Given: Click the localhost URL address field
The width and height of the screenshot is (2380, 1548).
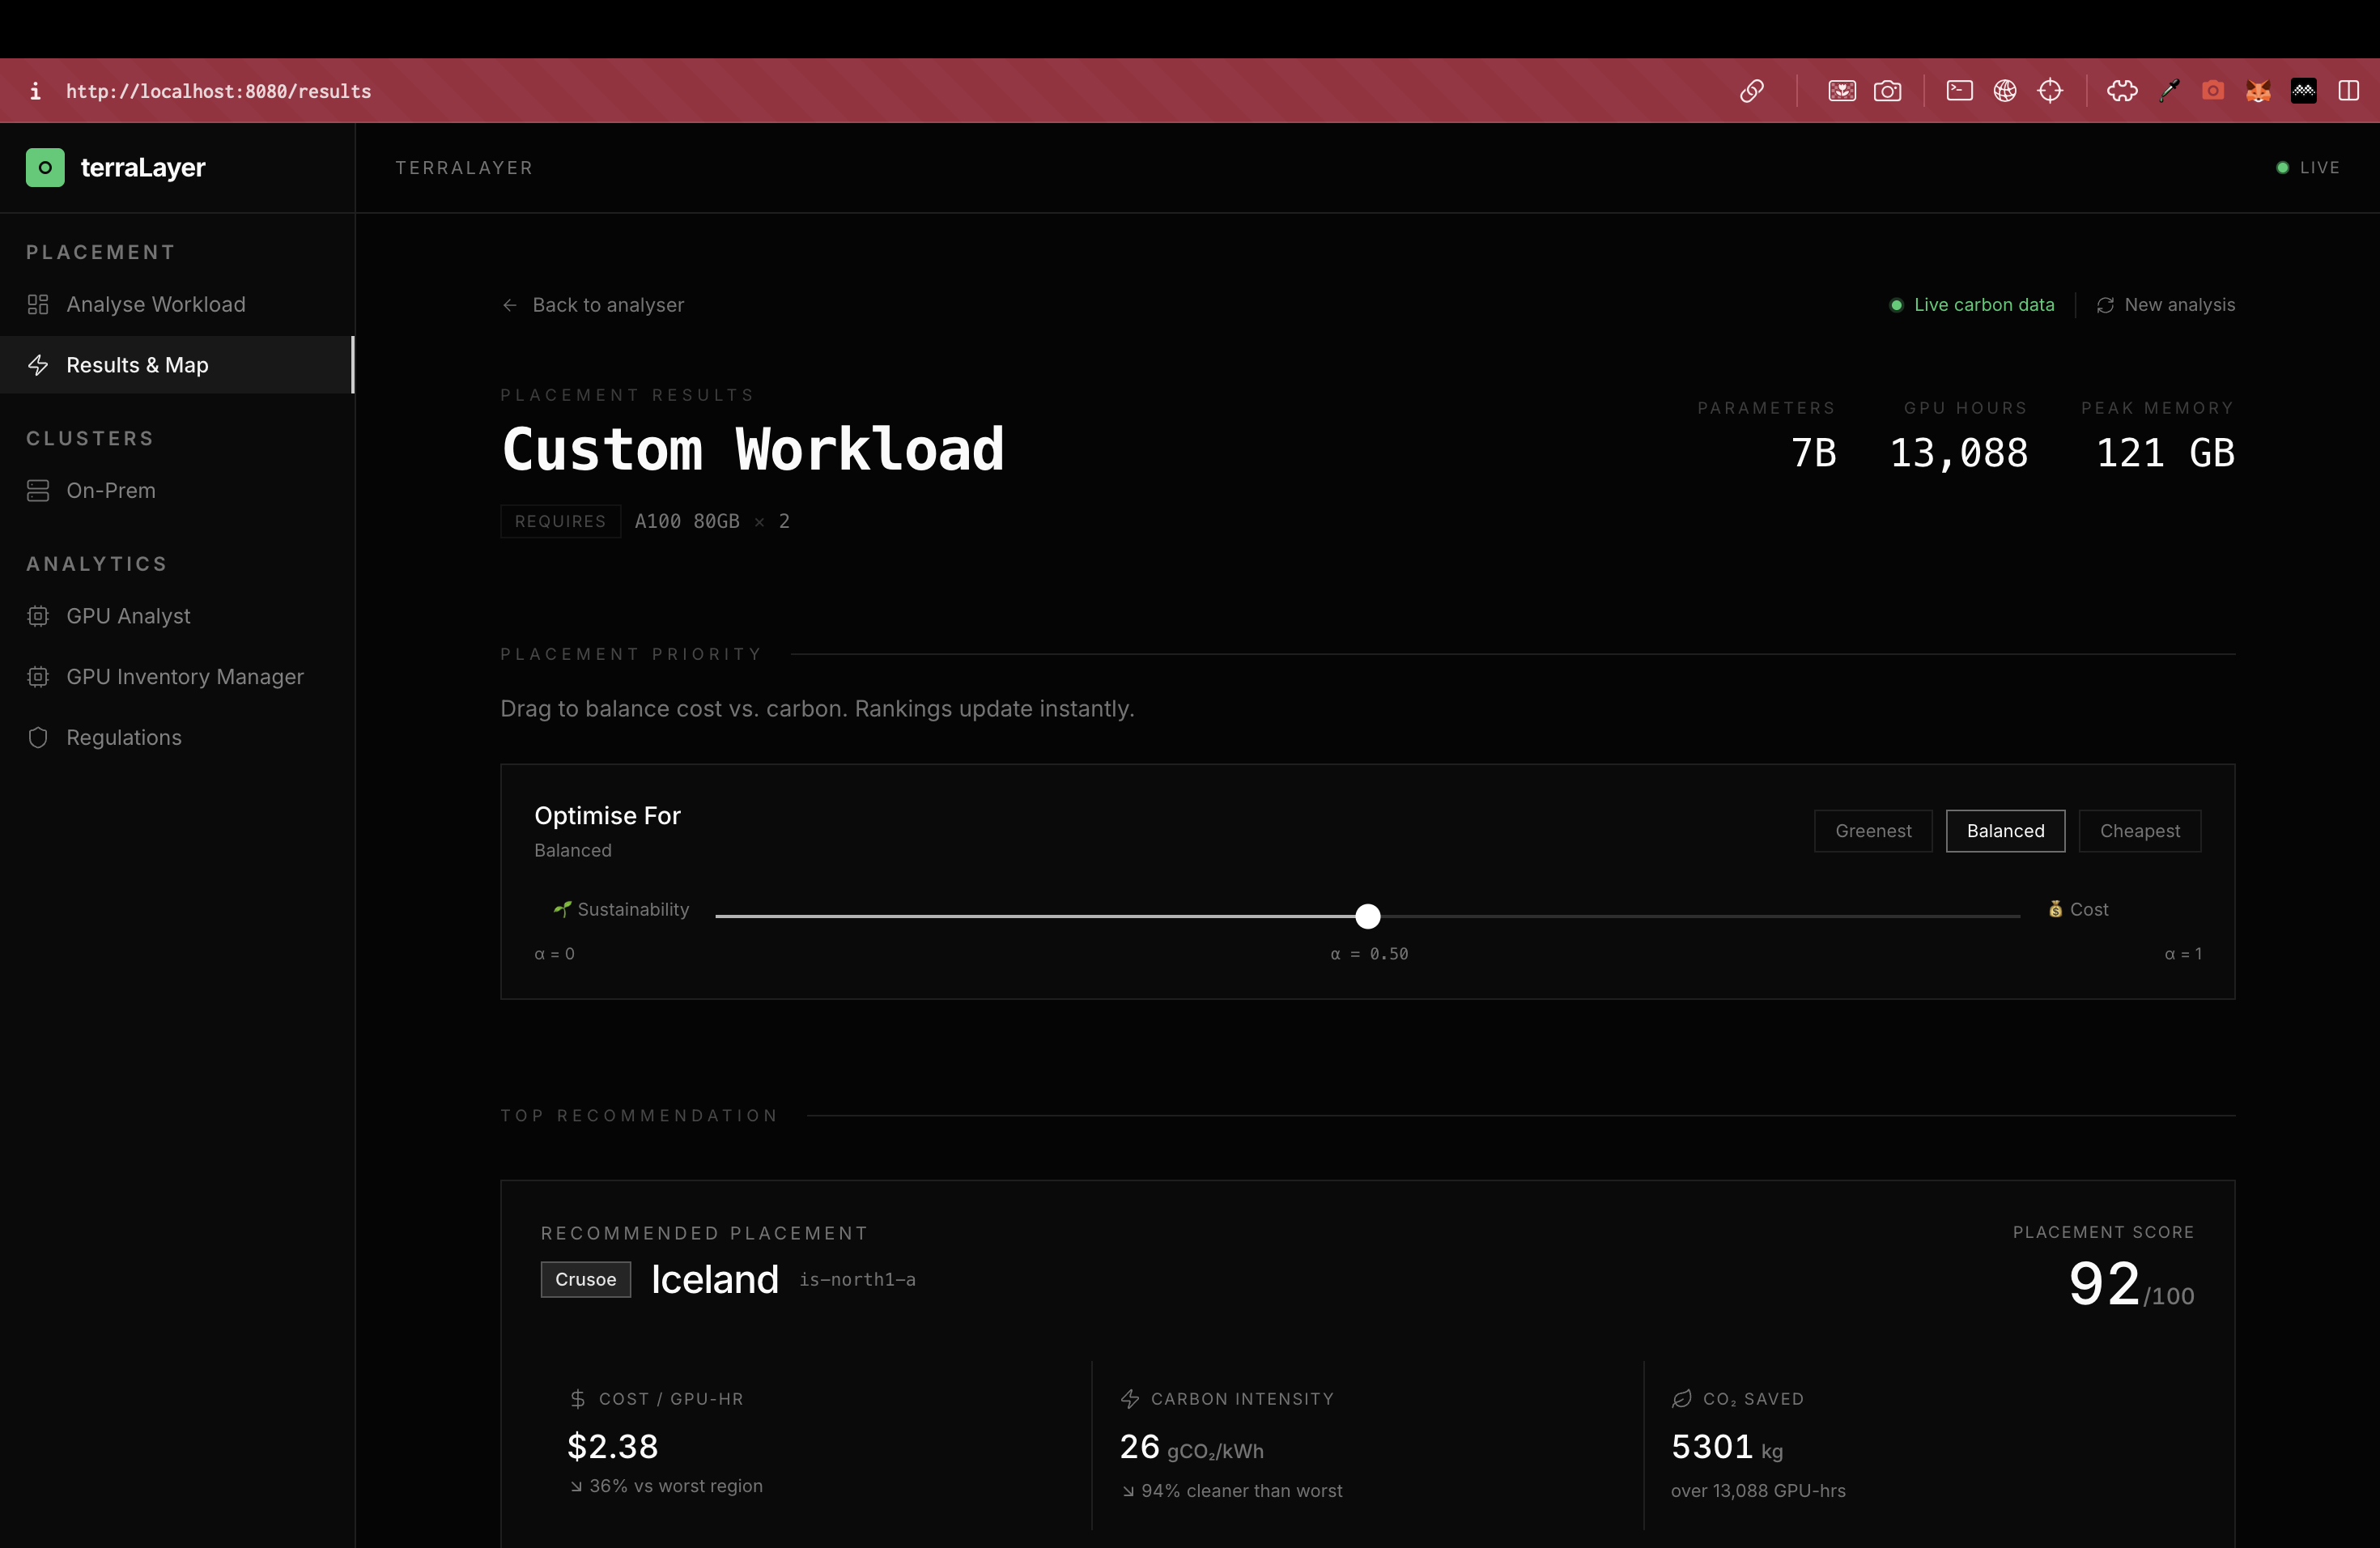Looking at the screenshot, I should click(x=218, y=91).
